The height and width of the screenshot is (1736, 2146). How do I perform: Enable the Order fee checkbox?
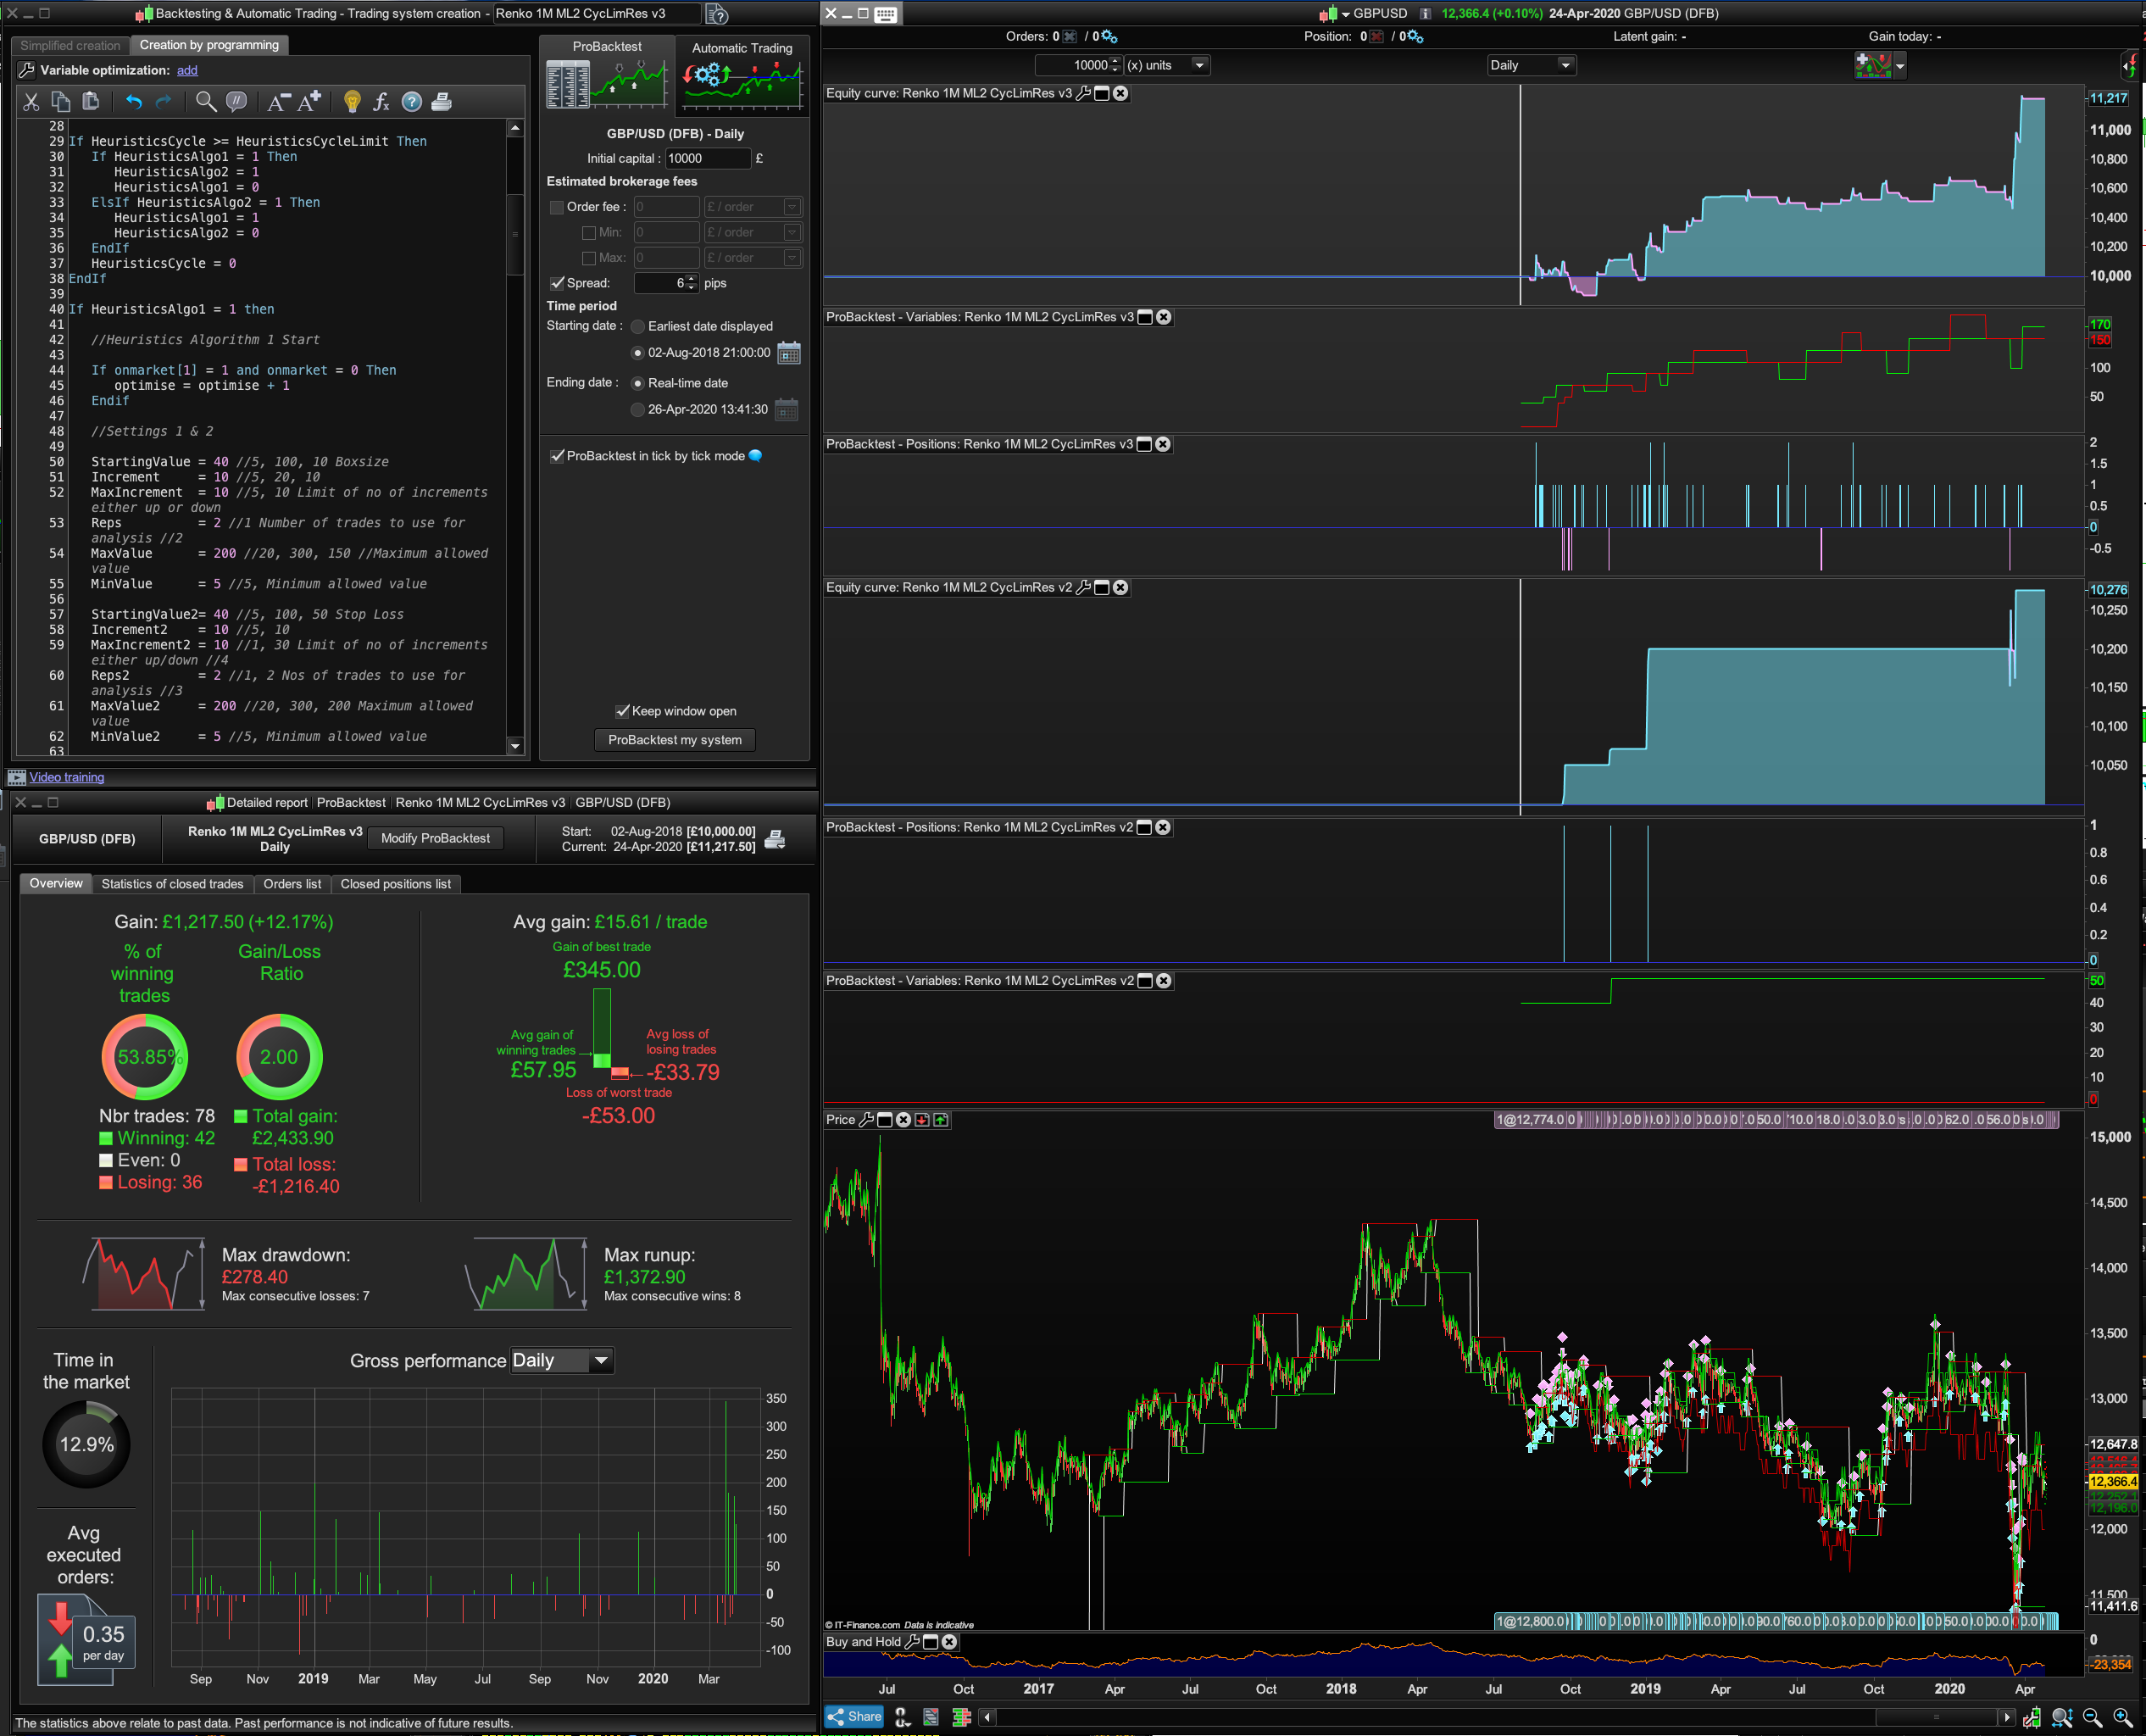click(x=557, y=207)
